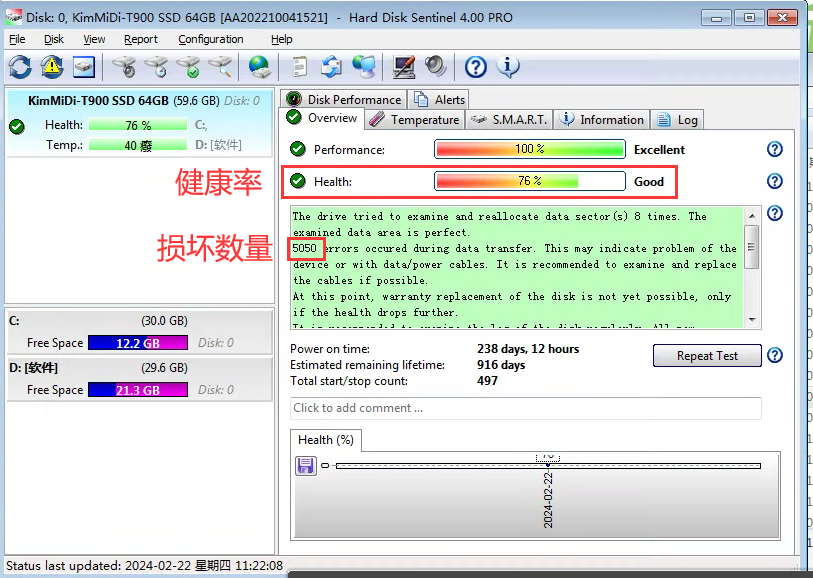
Task: Click the save floppy icon in Health chart
Action: point(305,466)
